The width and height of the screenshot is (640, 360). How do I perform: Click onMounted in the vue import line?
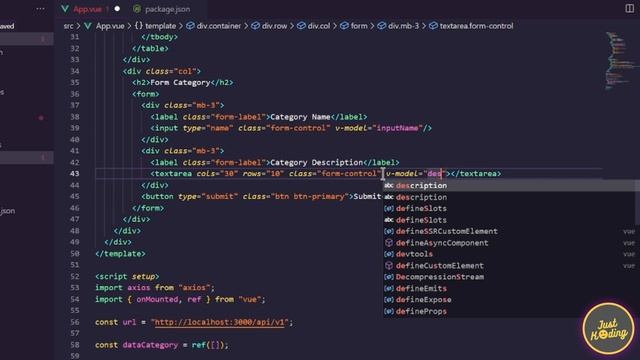(157, 299)
